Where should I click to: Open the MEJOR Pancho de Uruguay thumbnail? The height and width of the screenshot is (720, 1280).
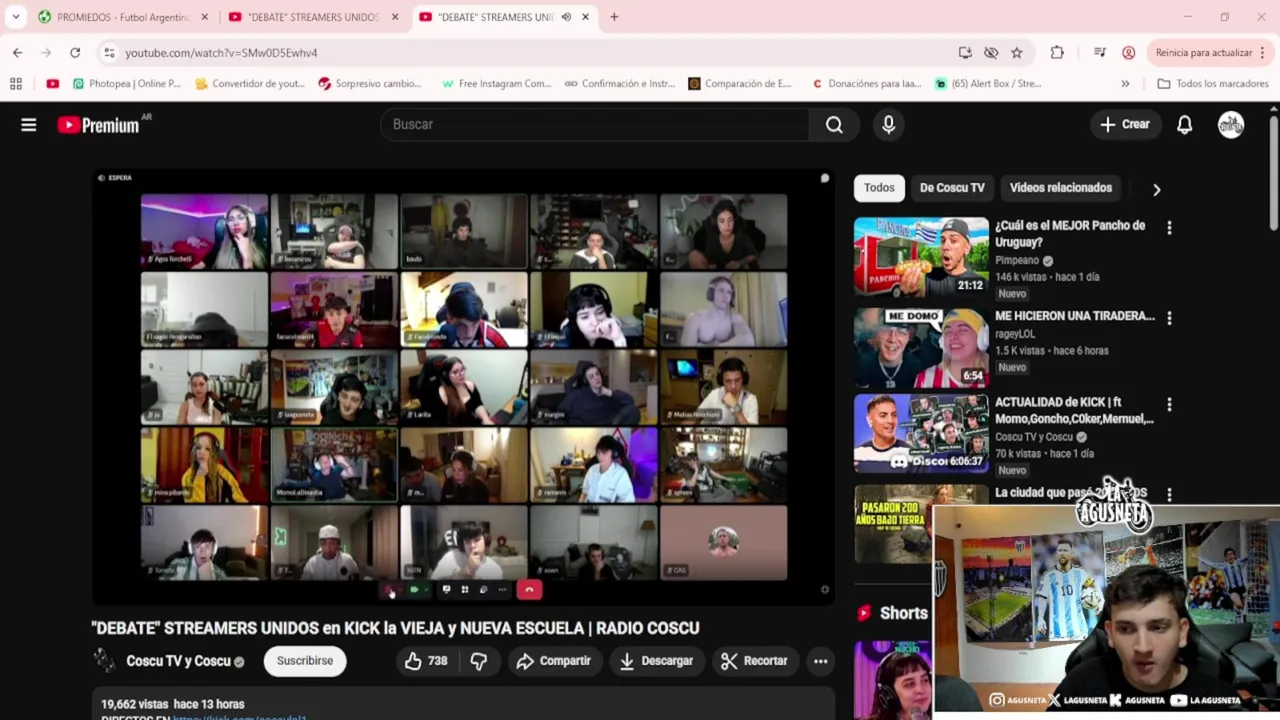(921, 257)
